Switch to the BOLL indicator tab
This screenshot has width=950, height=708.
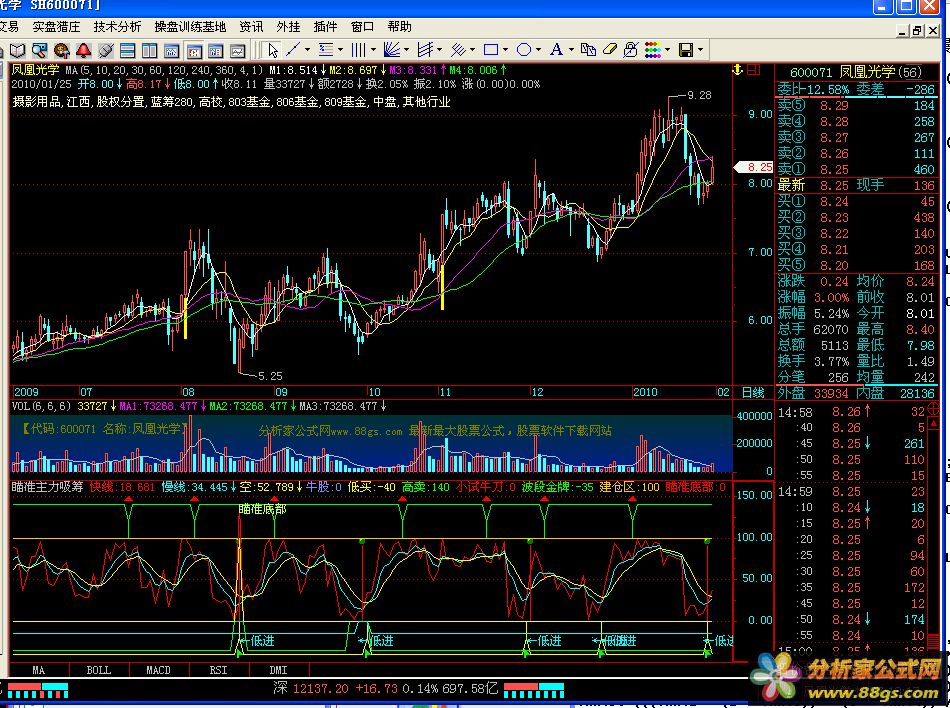tap(98, 669)
